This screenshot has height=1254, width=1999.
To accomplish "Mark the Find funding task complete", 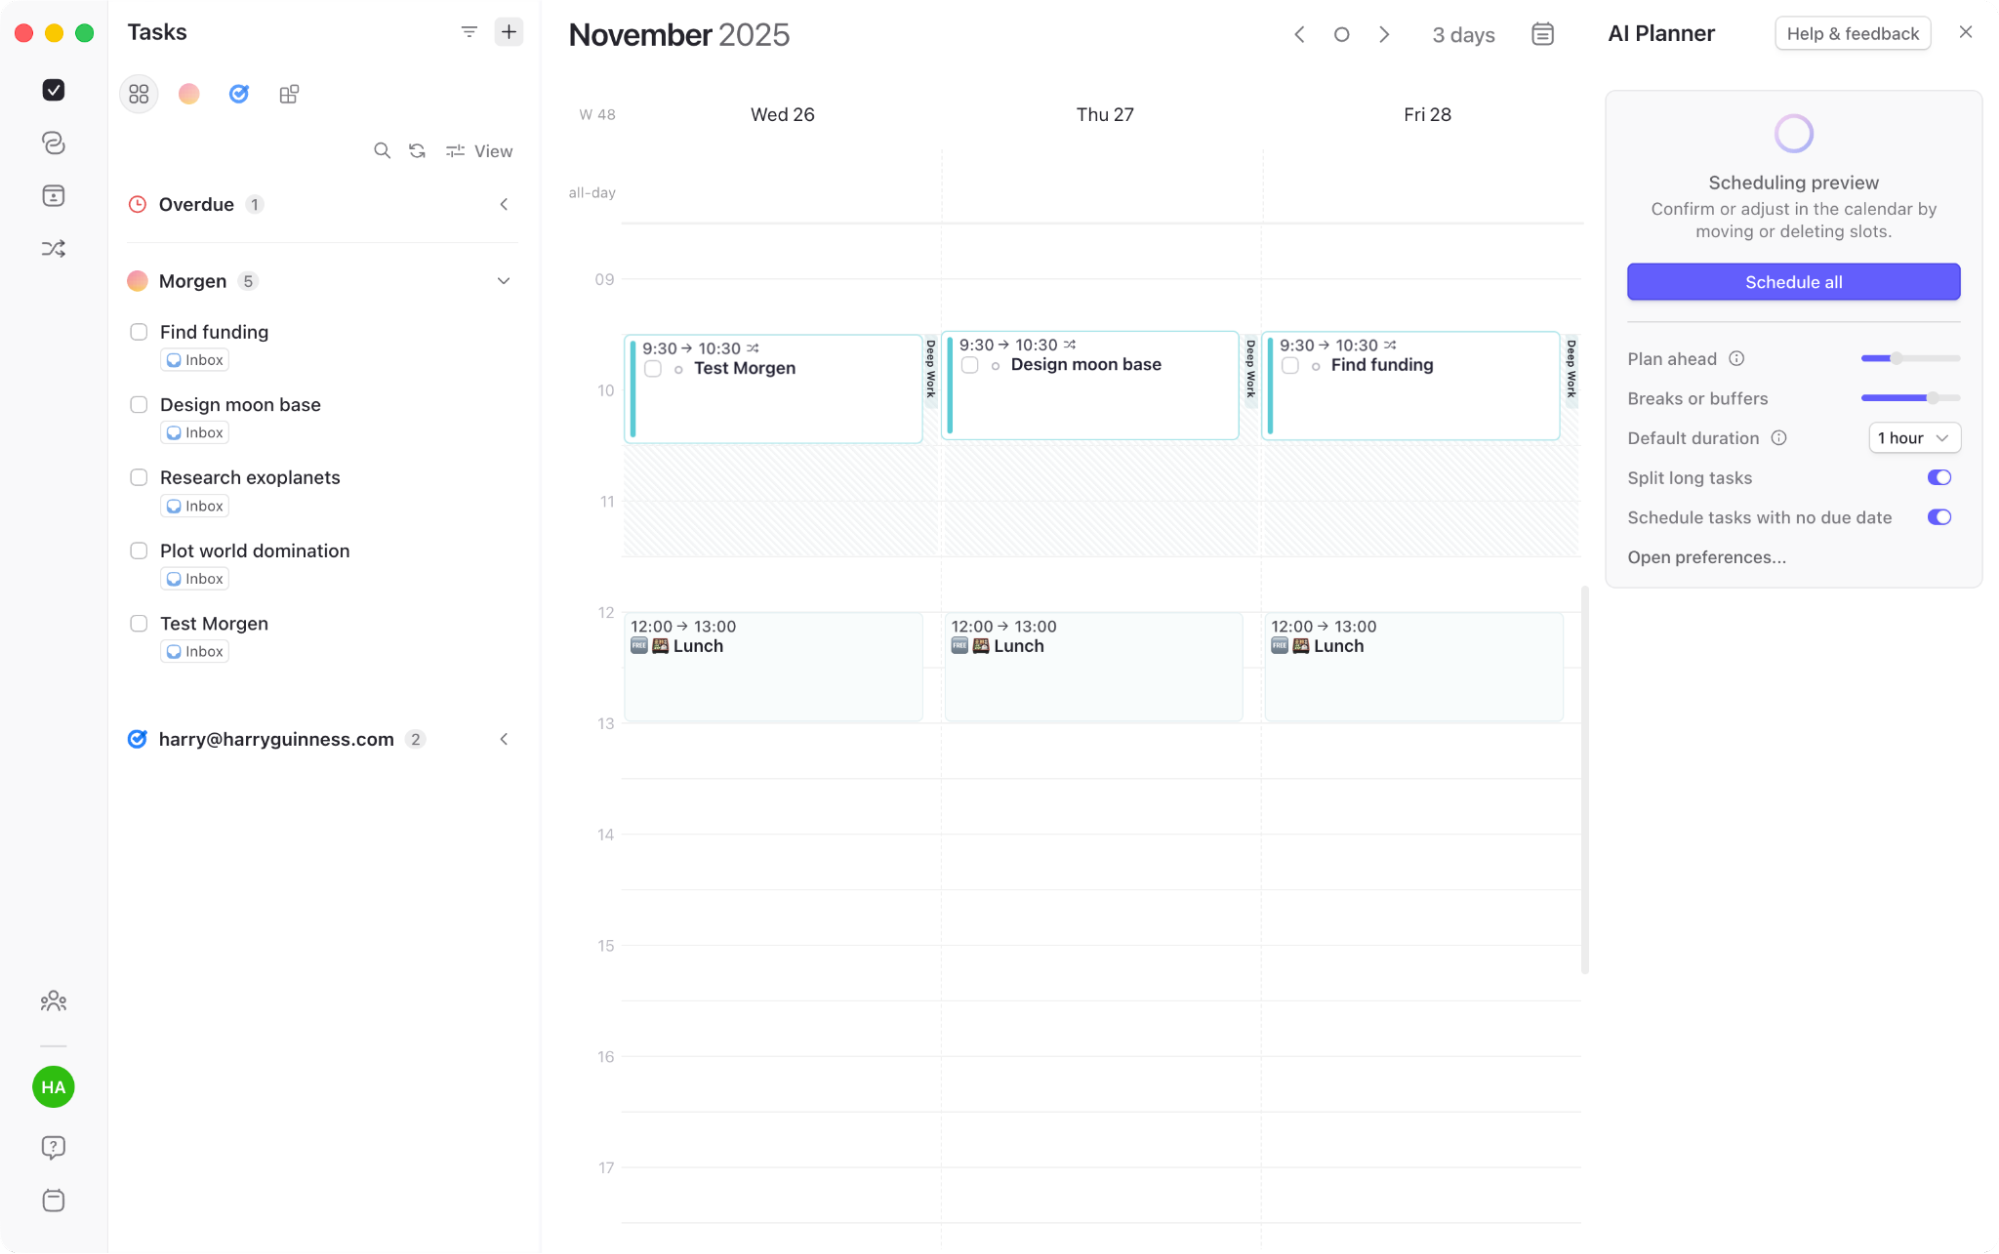I will [x=138, y=331].
